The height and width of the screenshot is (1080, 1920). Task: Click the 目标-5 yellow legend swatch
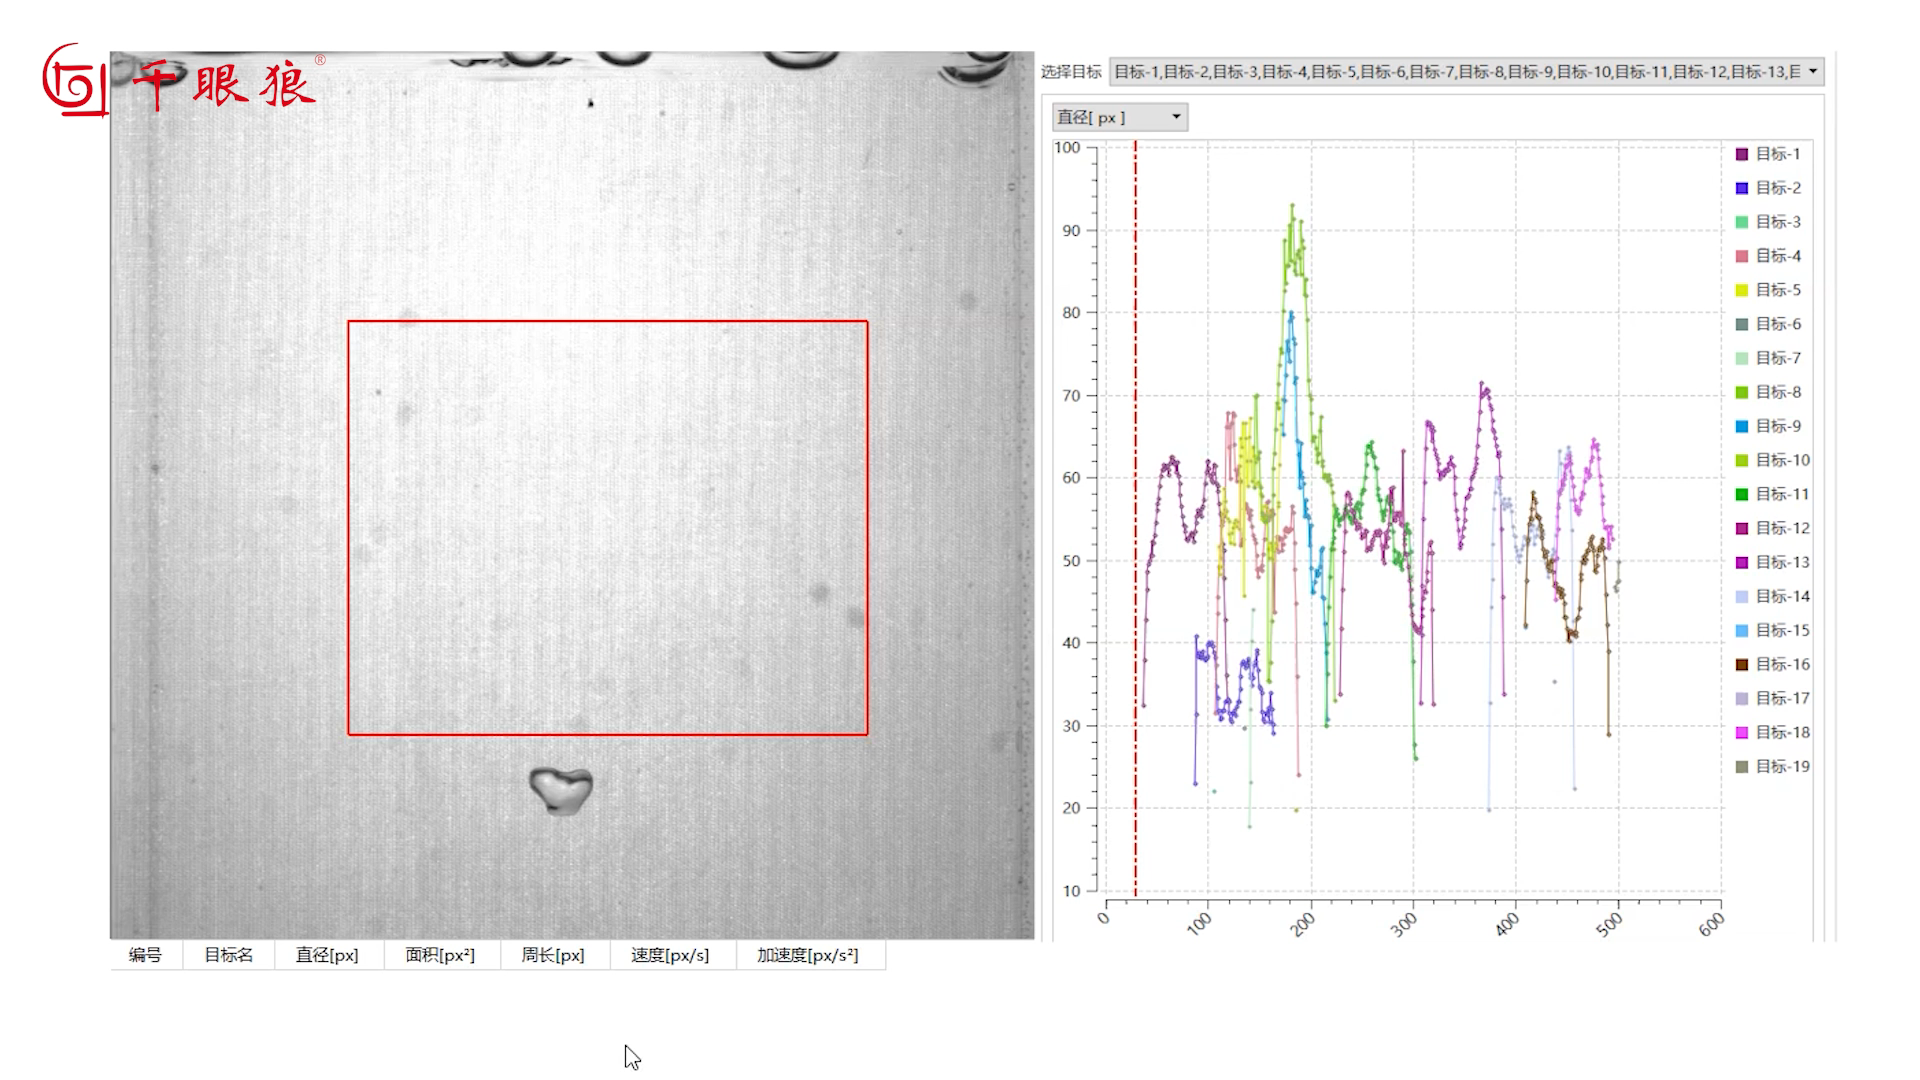coord(1742,290)
